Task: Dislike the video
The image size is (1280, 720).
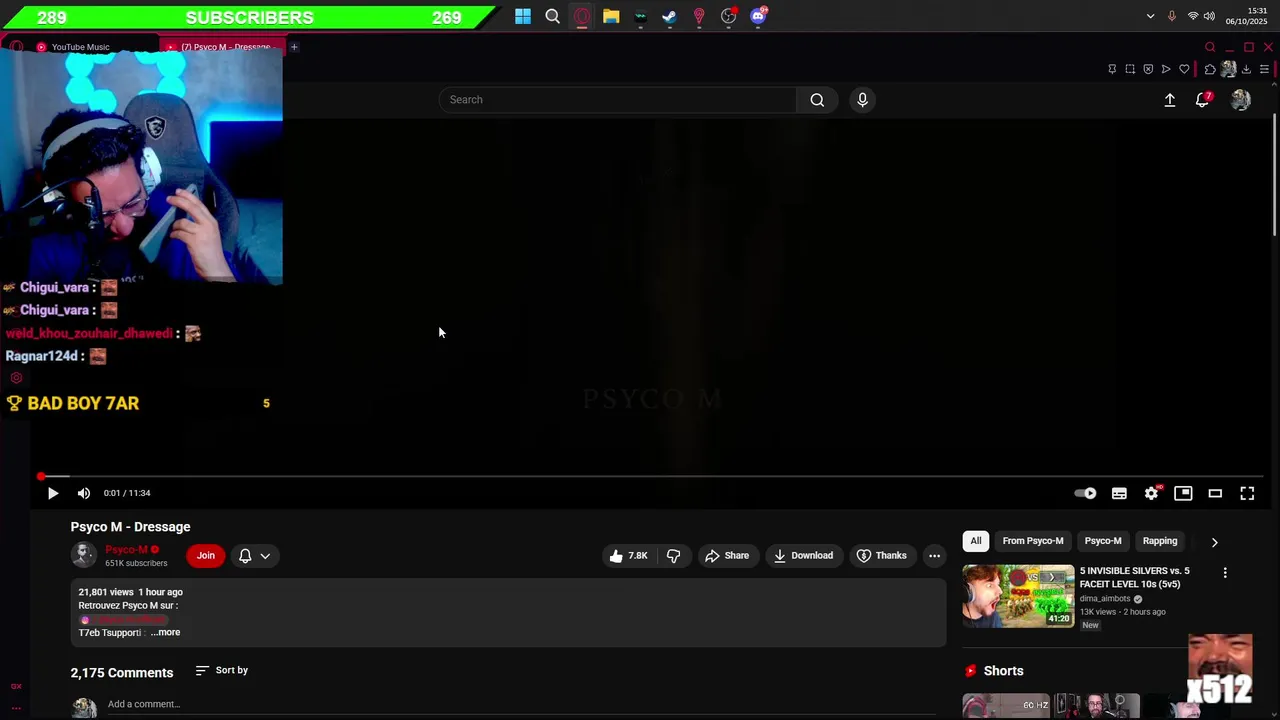Action: (x=674, y=556)
